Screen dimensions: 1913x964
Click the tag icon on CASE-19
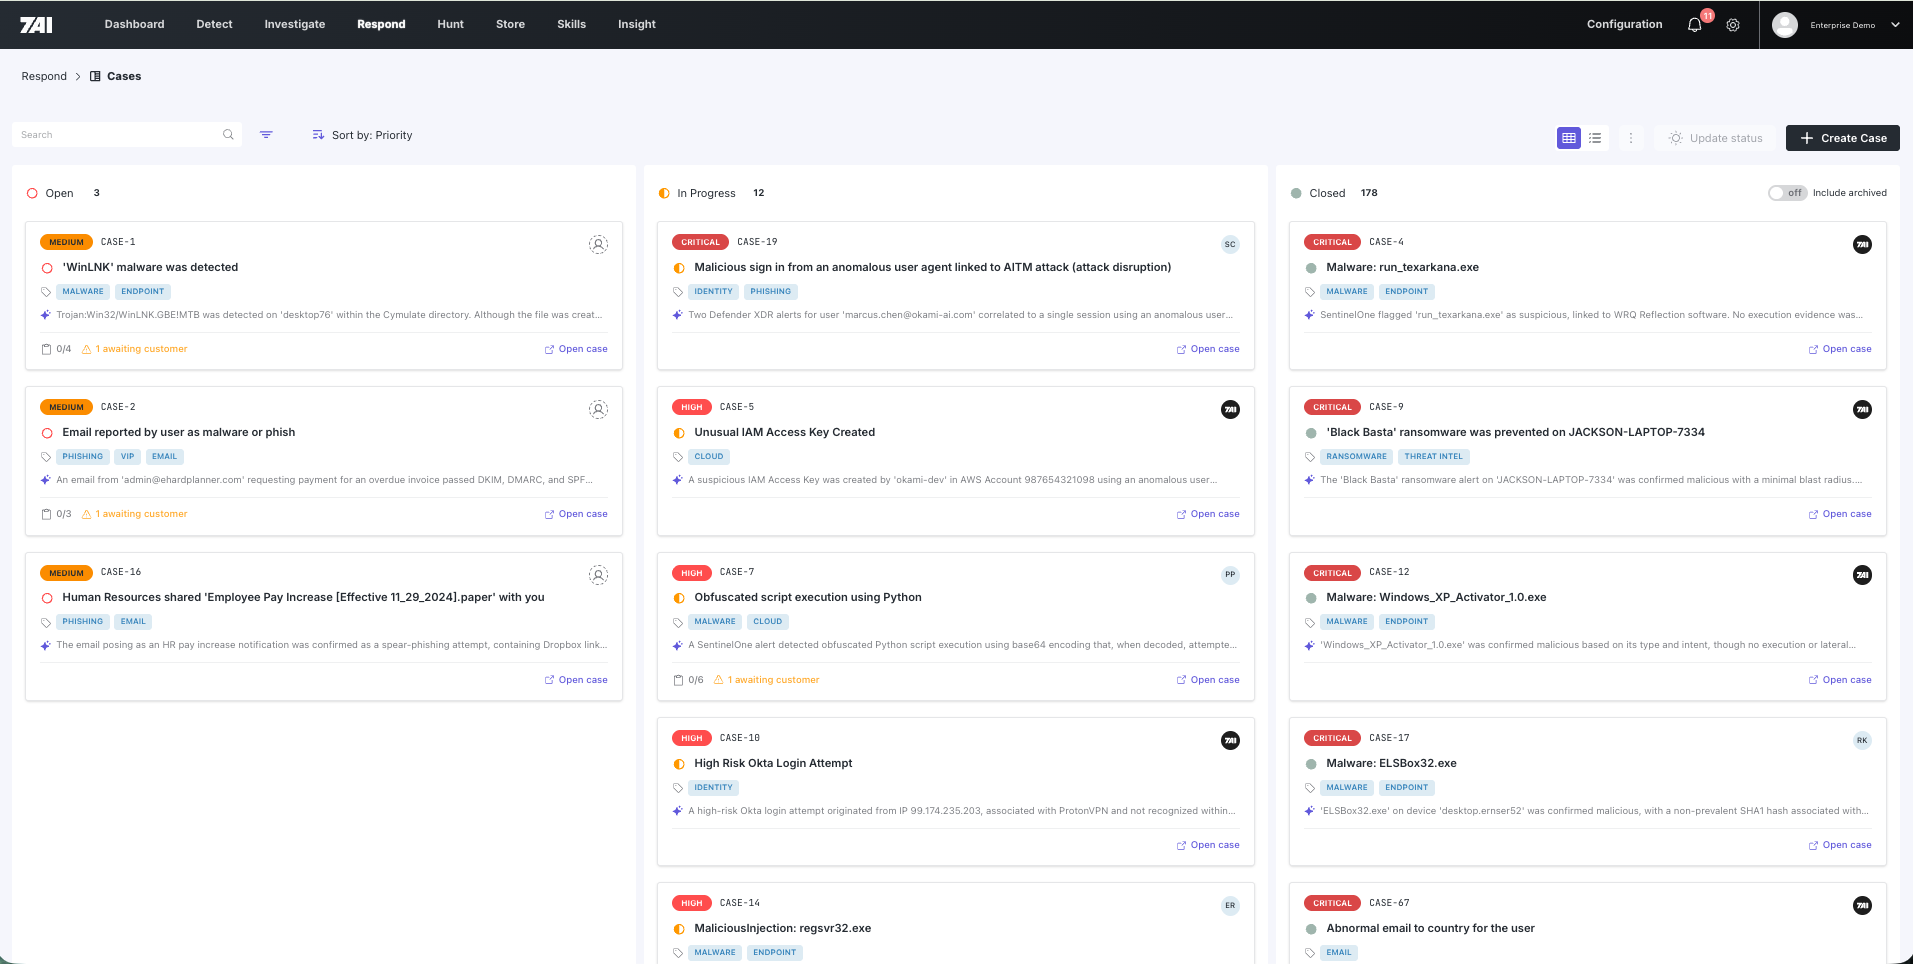[x=678, y=292]
